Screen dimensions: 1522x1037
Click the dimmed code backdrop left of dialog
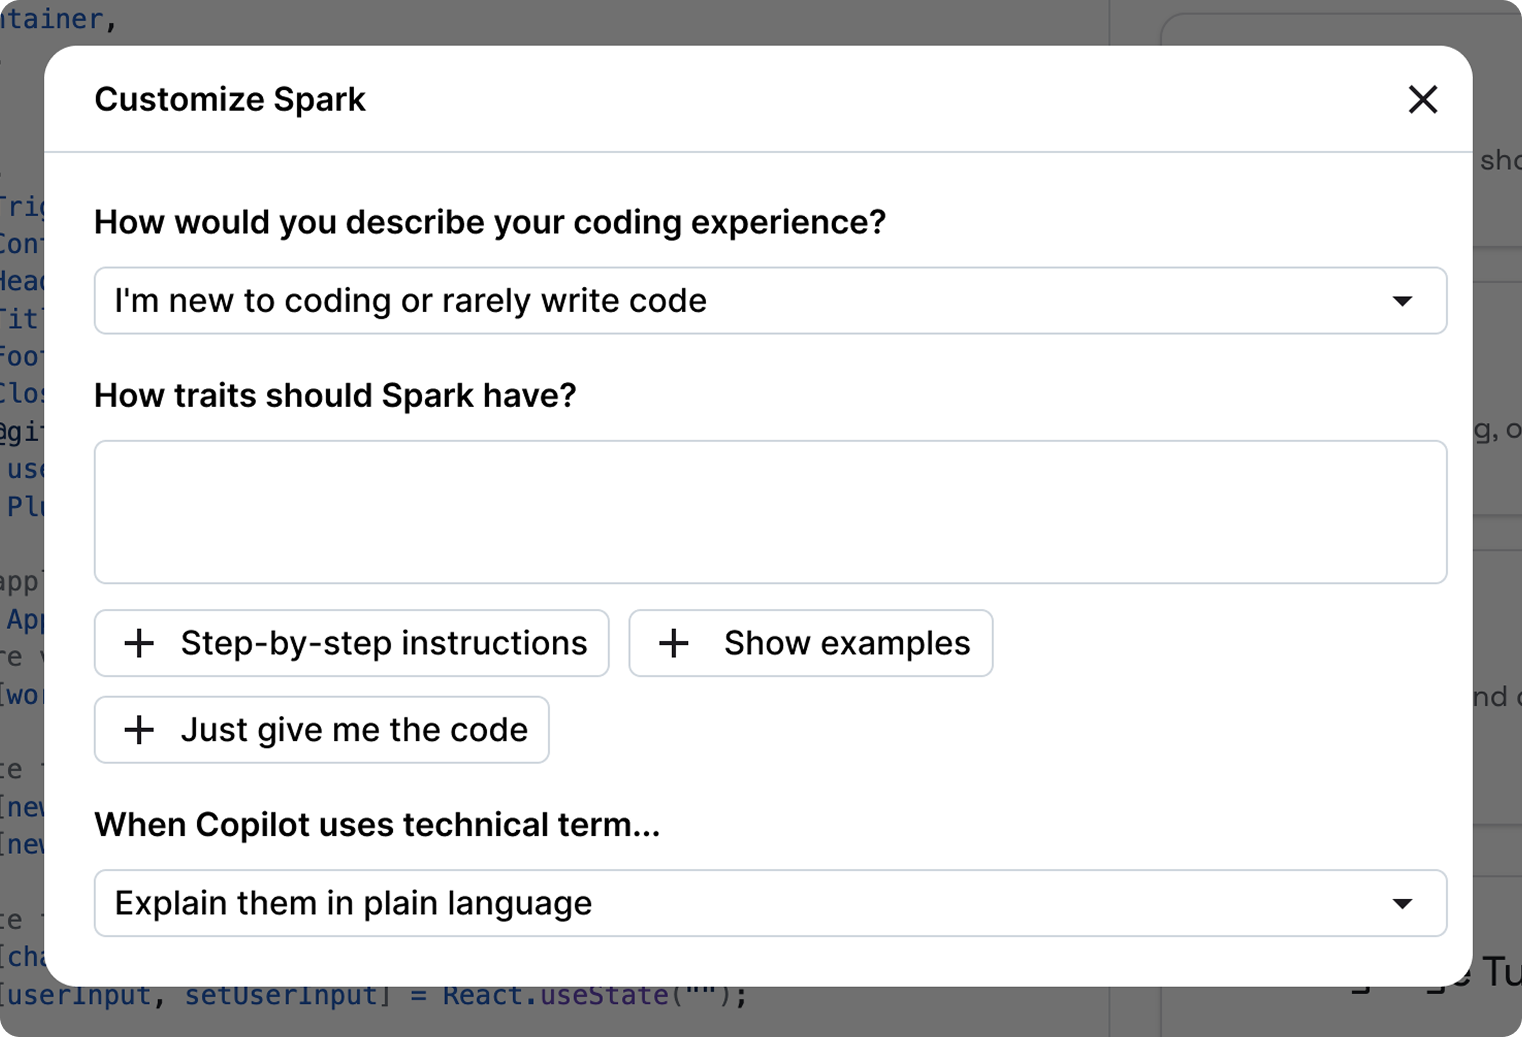[x=21, y=500]
